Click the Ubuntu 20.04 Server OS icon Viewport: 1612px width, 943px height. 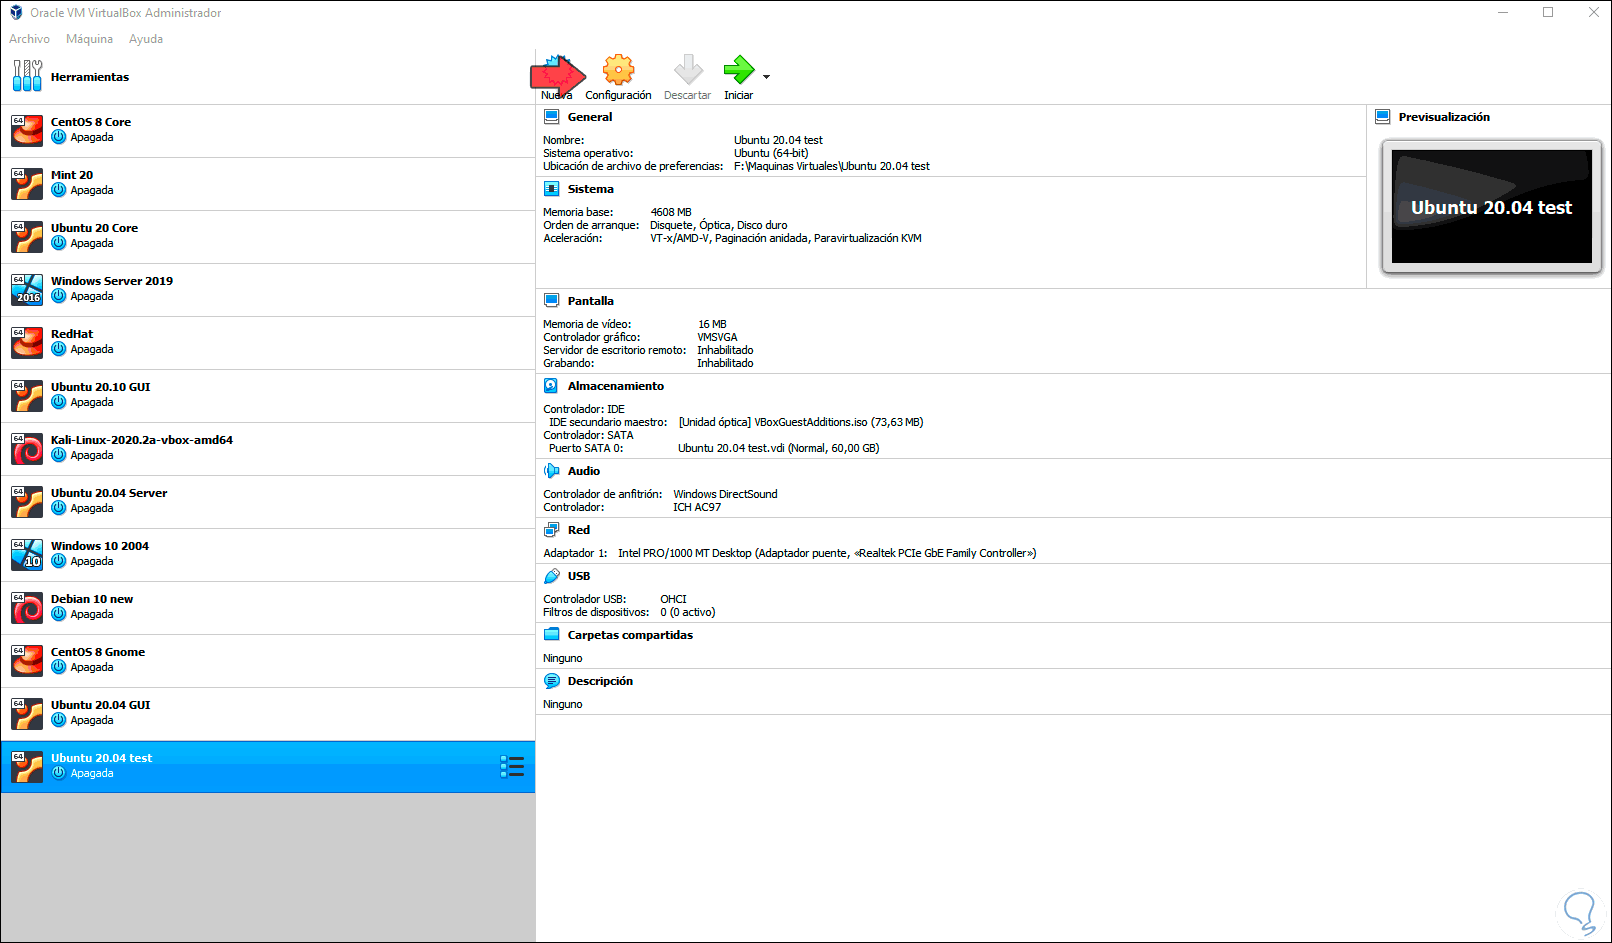pos(27,501)
